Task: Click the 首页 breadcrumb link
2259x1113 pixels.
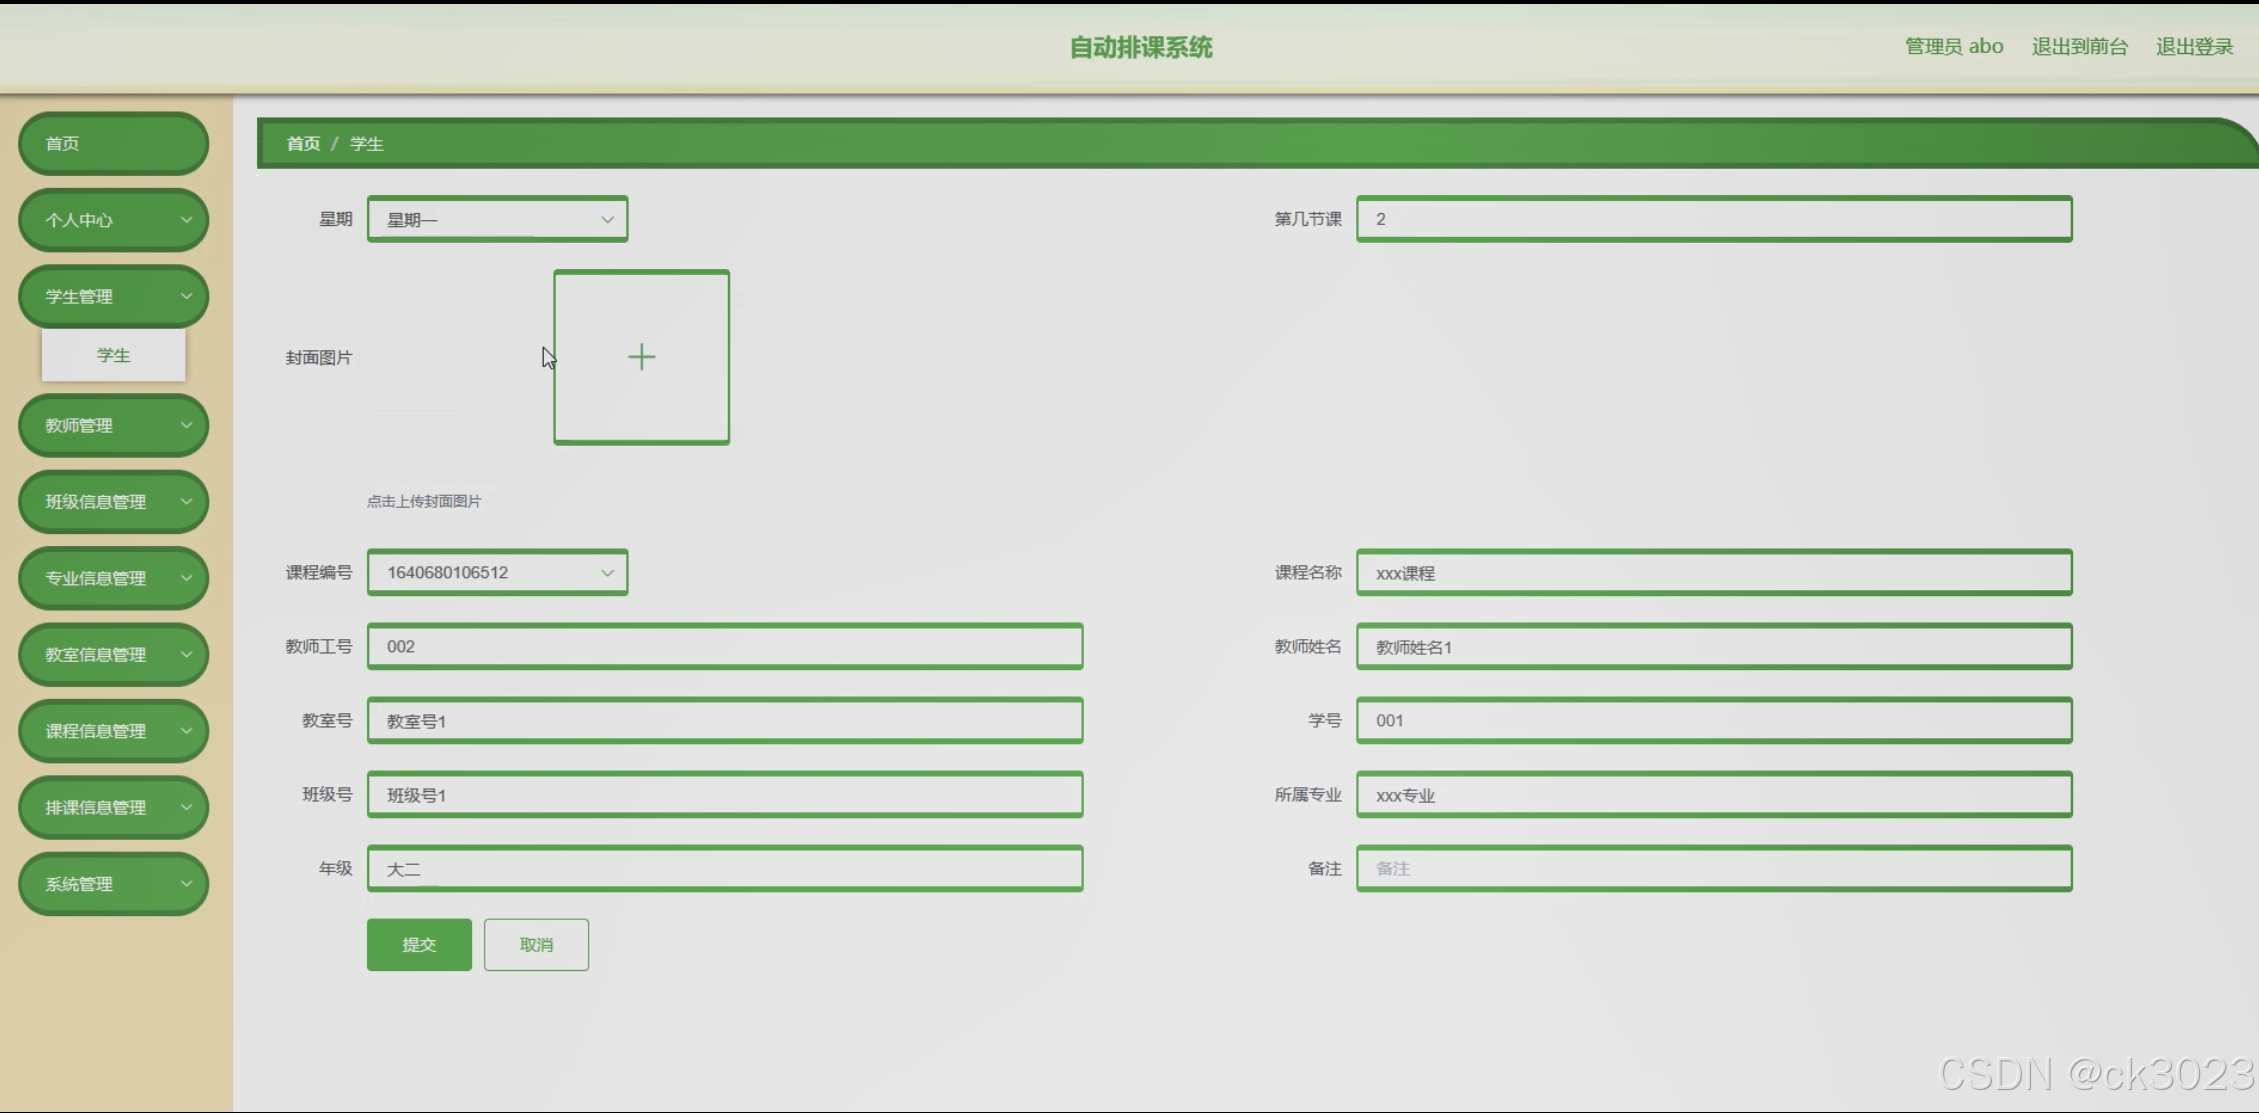Action: click(303, 144)
